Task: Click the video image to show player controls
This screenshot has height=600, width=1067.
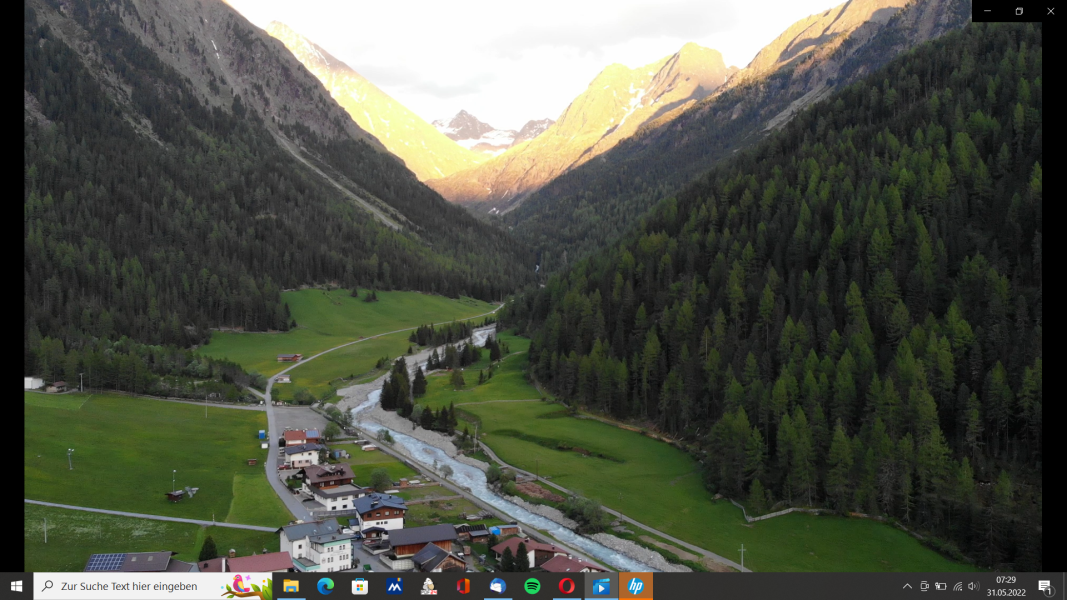Action: (x=533, y=300)
